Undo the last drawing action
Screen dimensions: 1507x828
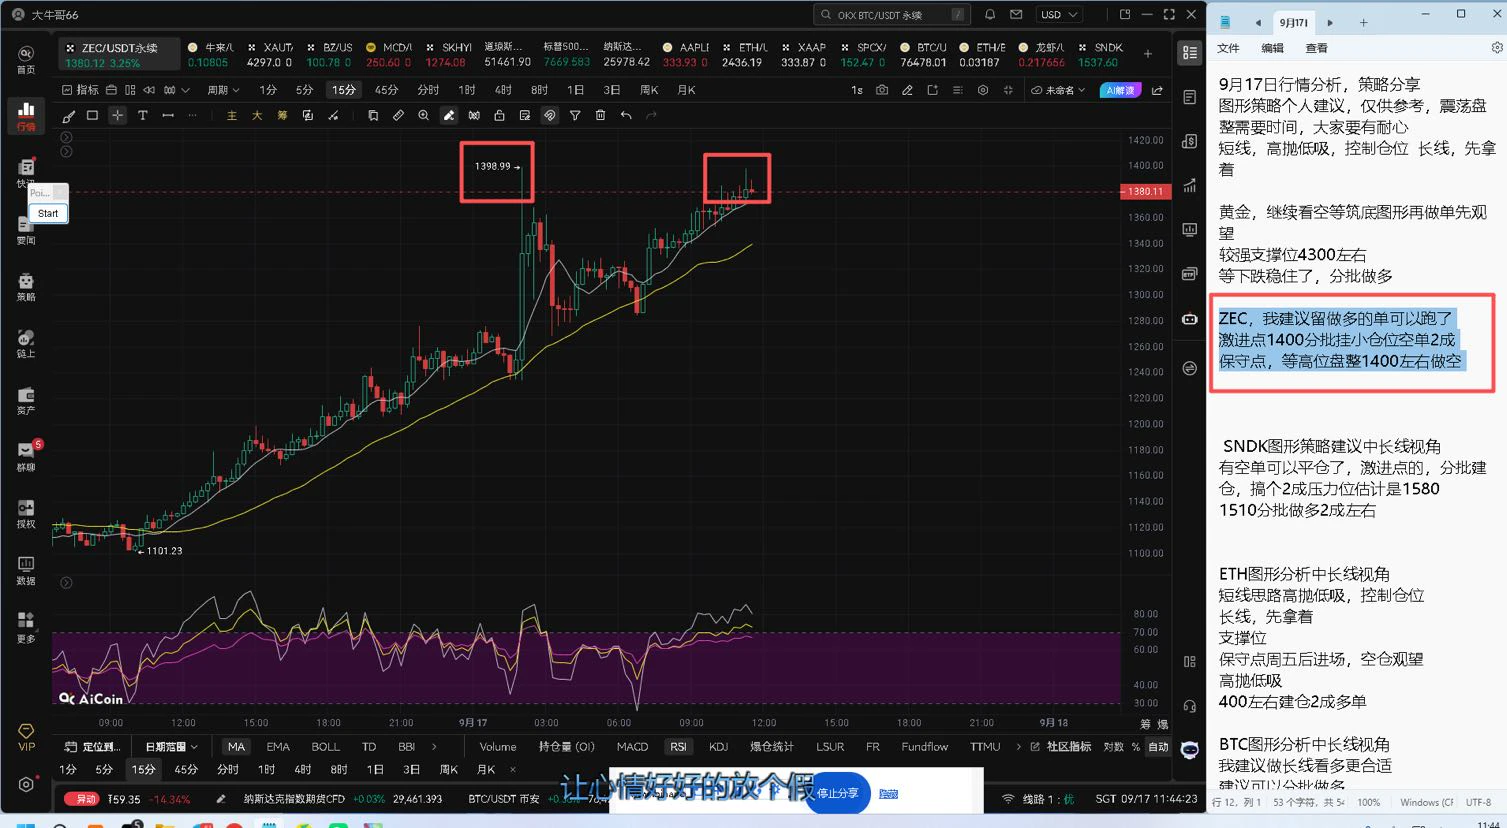(626, 116)
